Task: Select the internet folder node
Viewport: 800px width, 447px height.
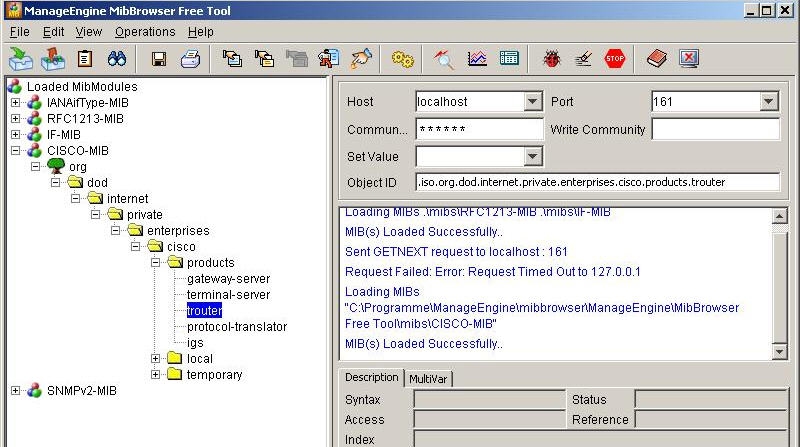Action: coord(128,198)
